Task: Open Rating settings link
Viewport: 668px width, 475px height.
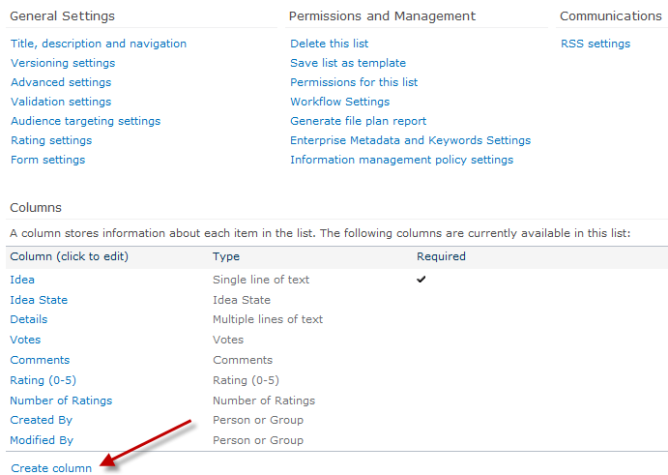Action: pos(51,140)
